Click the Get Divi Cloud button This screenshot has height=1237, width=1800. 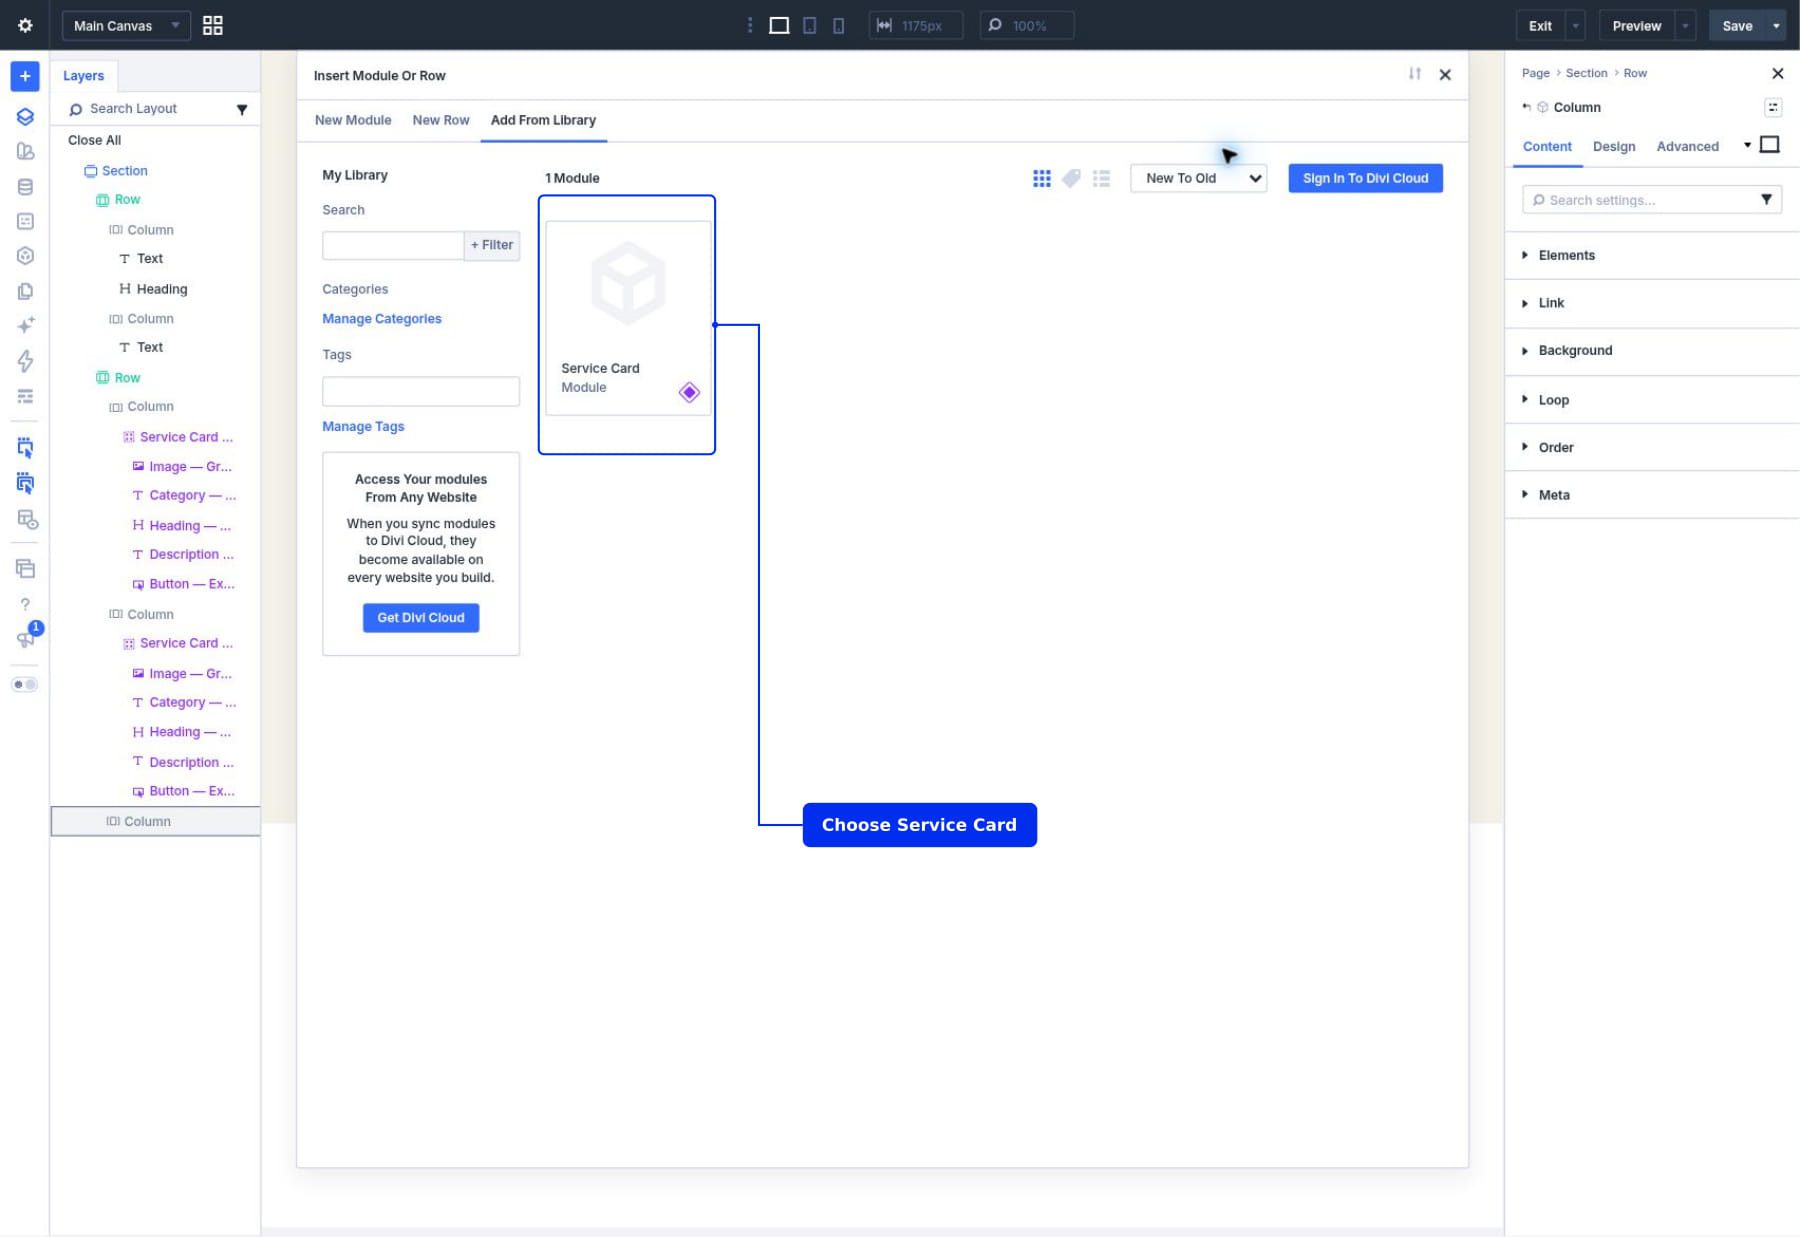[421, 618]
